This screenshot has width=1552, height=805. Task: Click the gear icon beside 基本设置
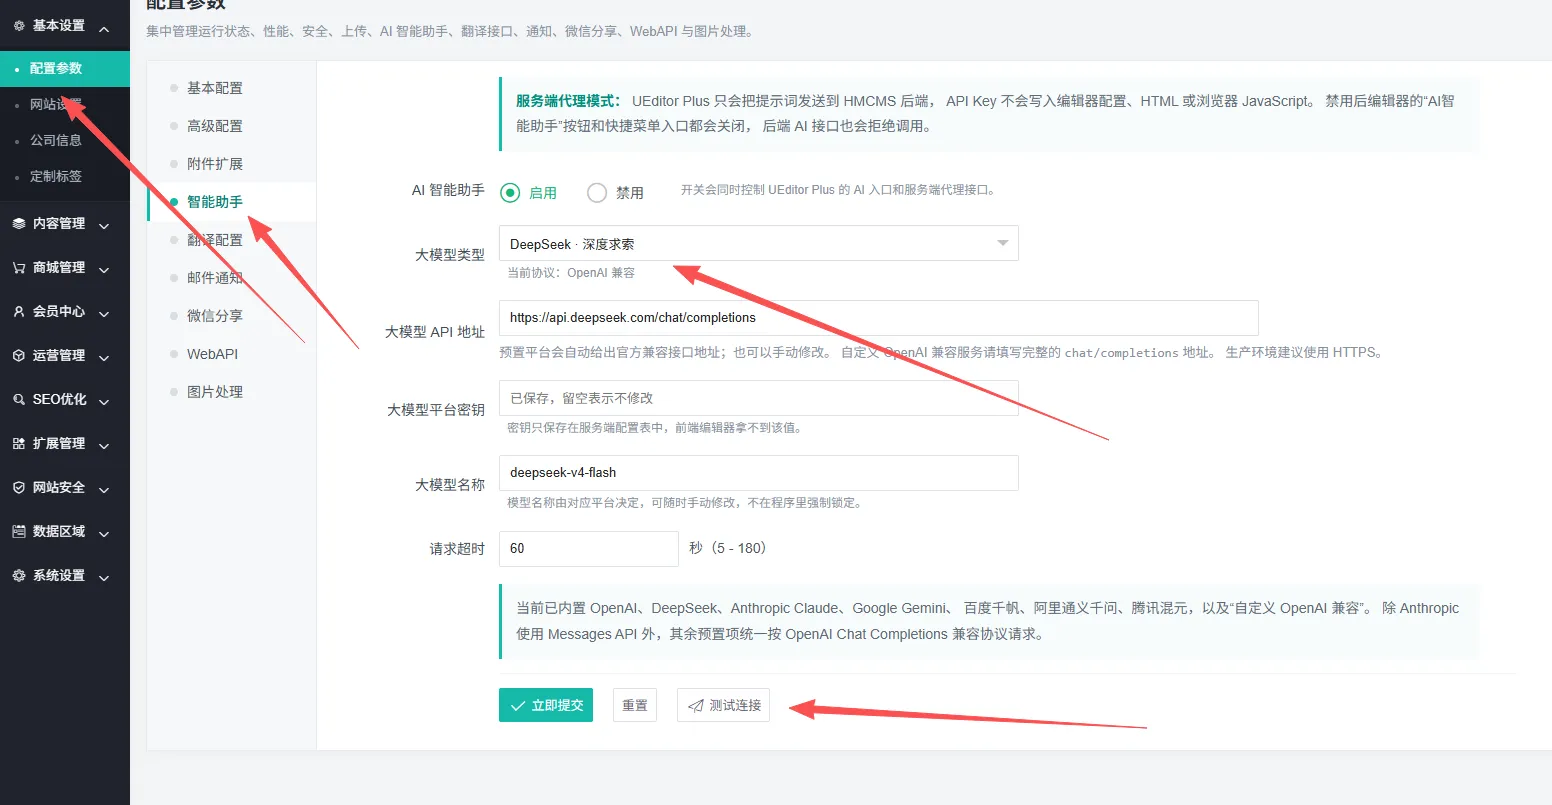(x=19, y=26)
